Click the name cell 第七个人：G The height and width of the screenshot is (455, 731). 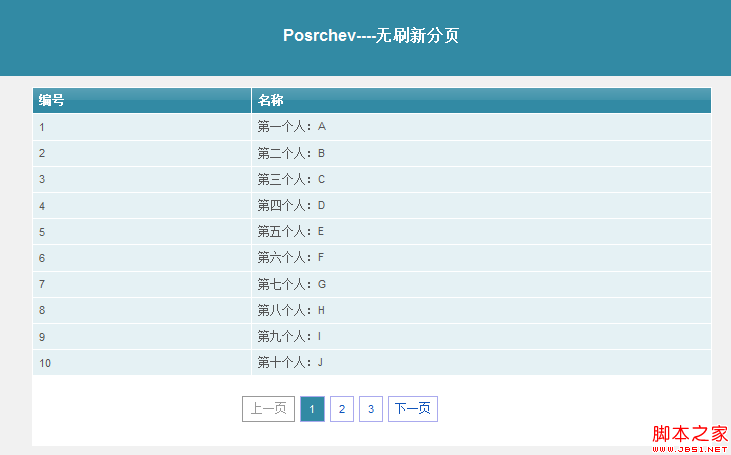pos(292,284)
